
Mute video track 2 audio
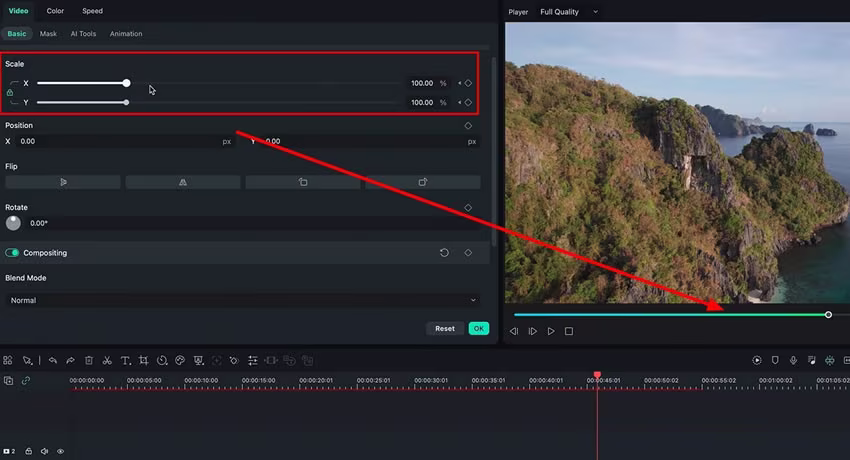(x=44, y=451)
